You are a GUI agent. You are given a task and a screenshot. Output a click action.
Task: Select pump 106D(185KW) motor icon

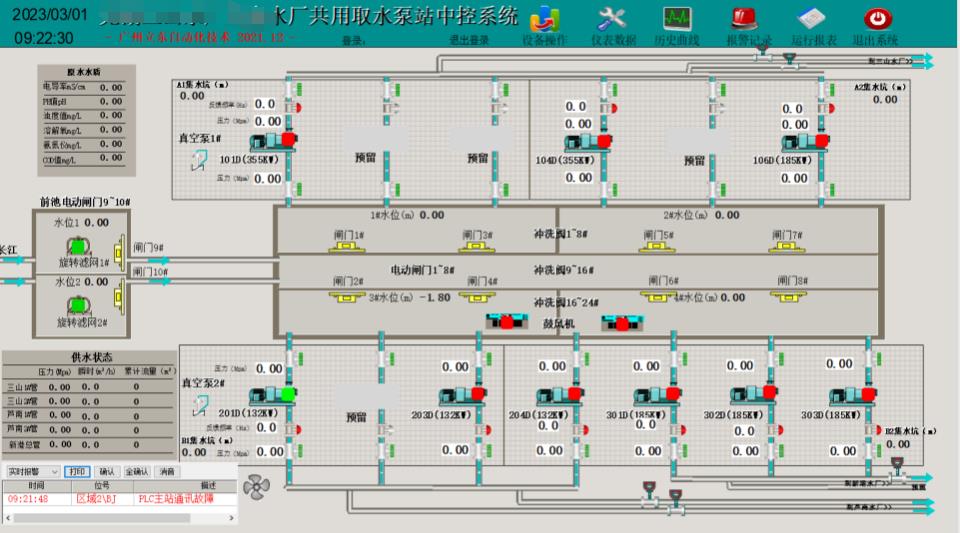coord(806,143)
